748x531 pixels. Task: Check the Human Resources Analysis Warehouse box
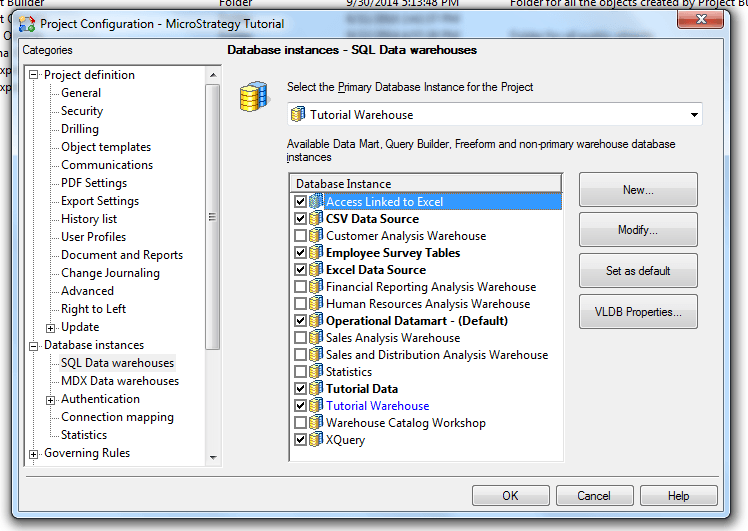301,304
